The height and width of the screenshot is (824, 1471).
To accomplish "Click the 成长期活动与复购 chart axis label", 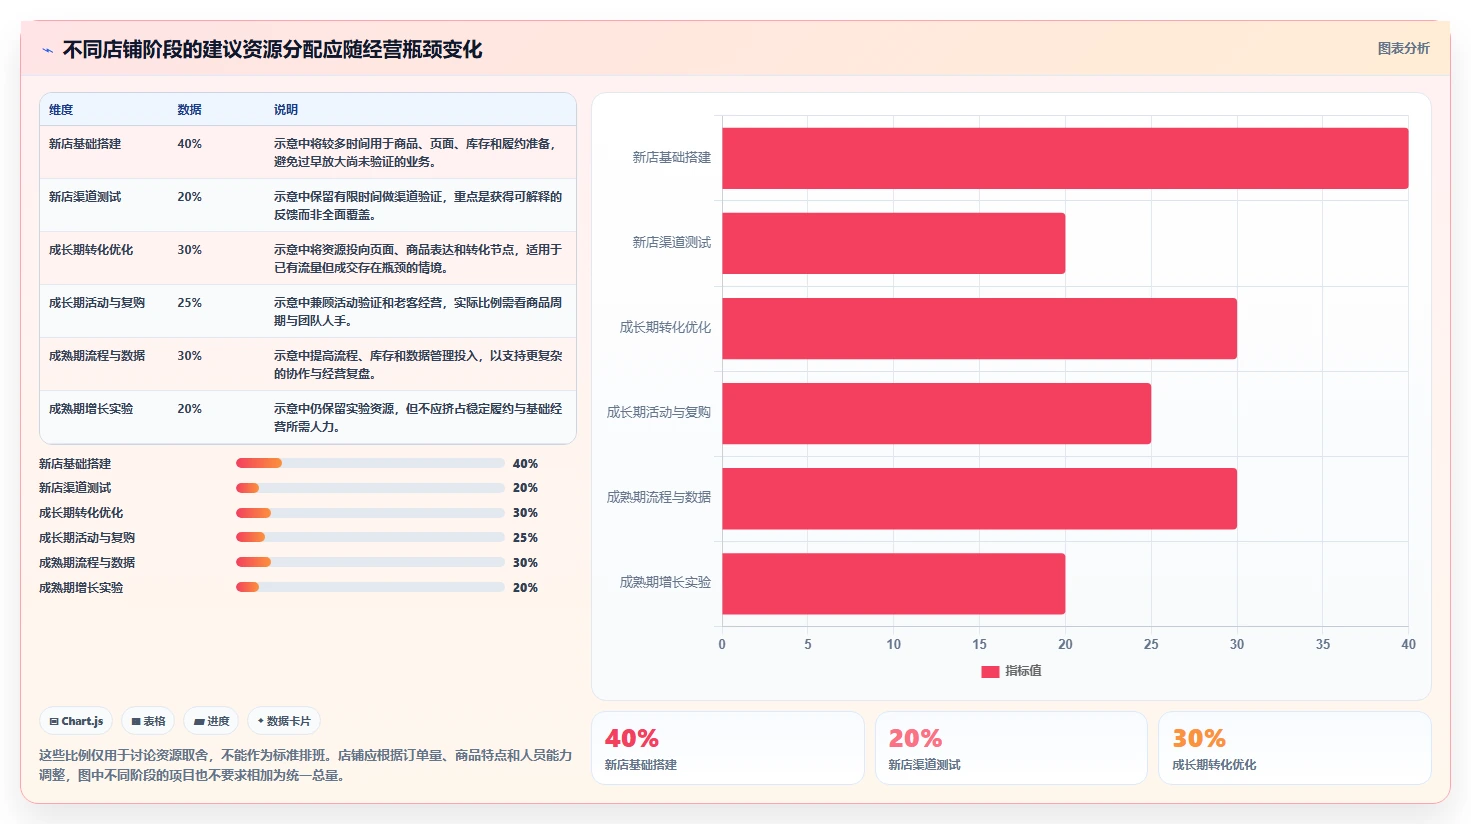I will (659, 413).
